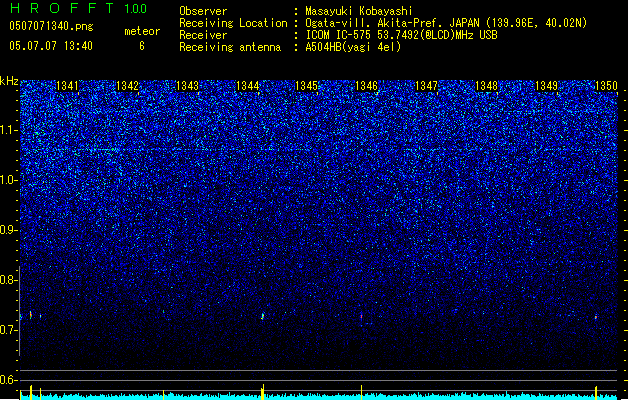Click the Receiving antenna label
Screen dimensions: 629x400
230,47
